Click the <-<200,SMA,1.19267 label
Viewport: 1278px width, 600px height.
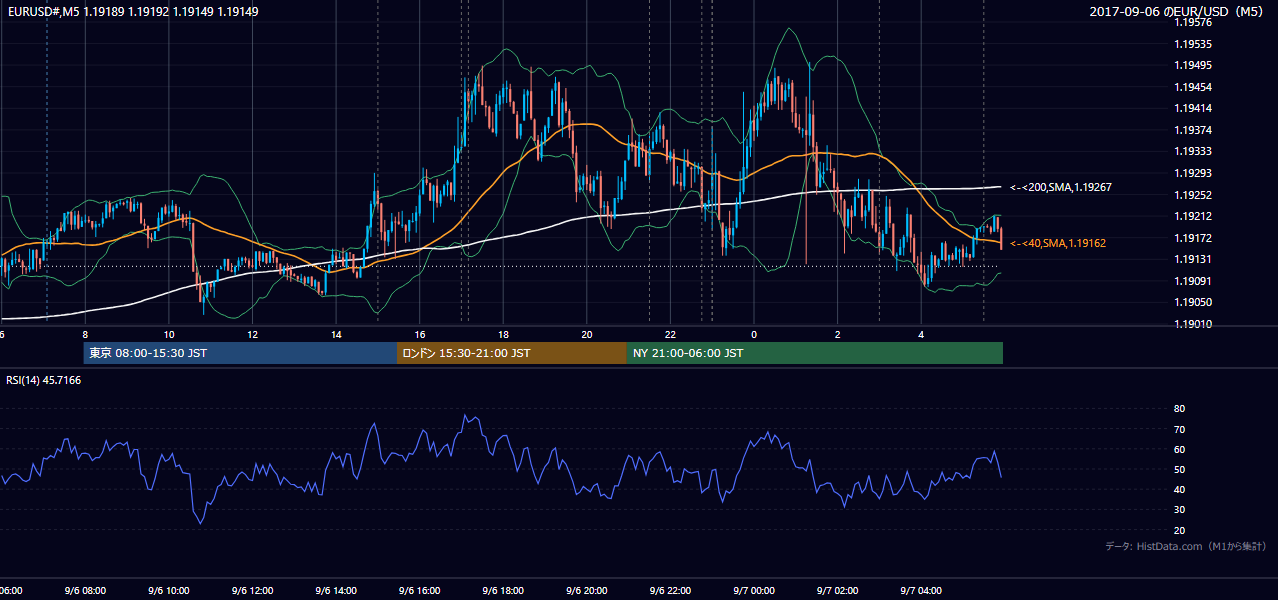(1060, 187)
